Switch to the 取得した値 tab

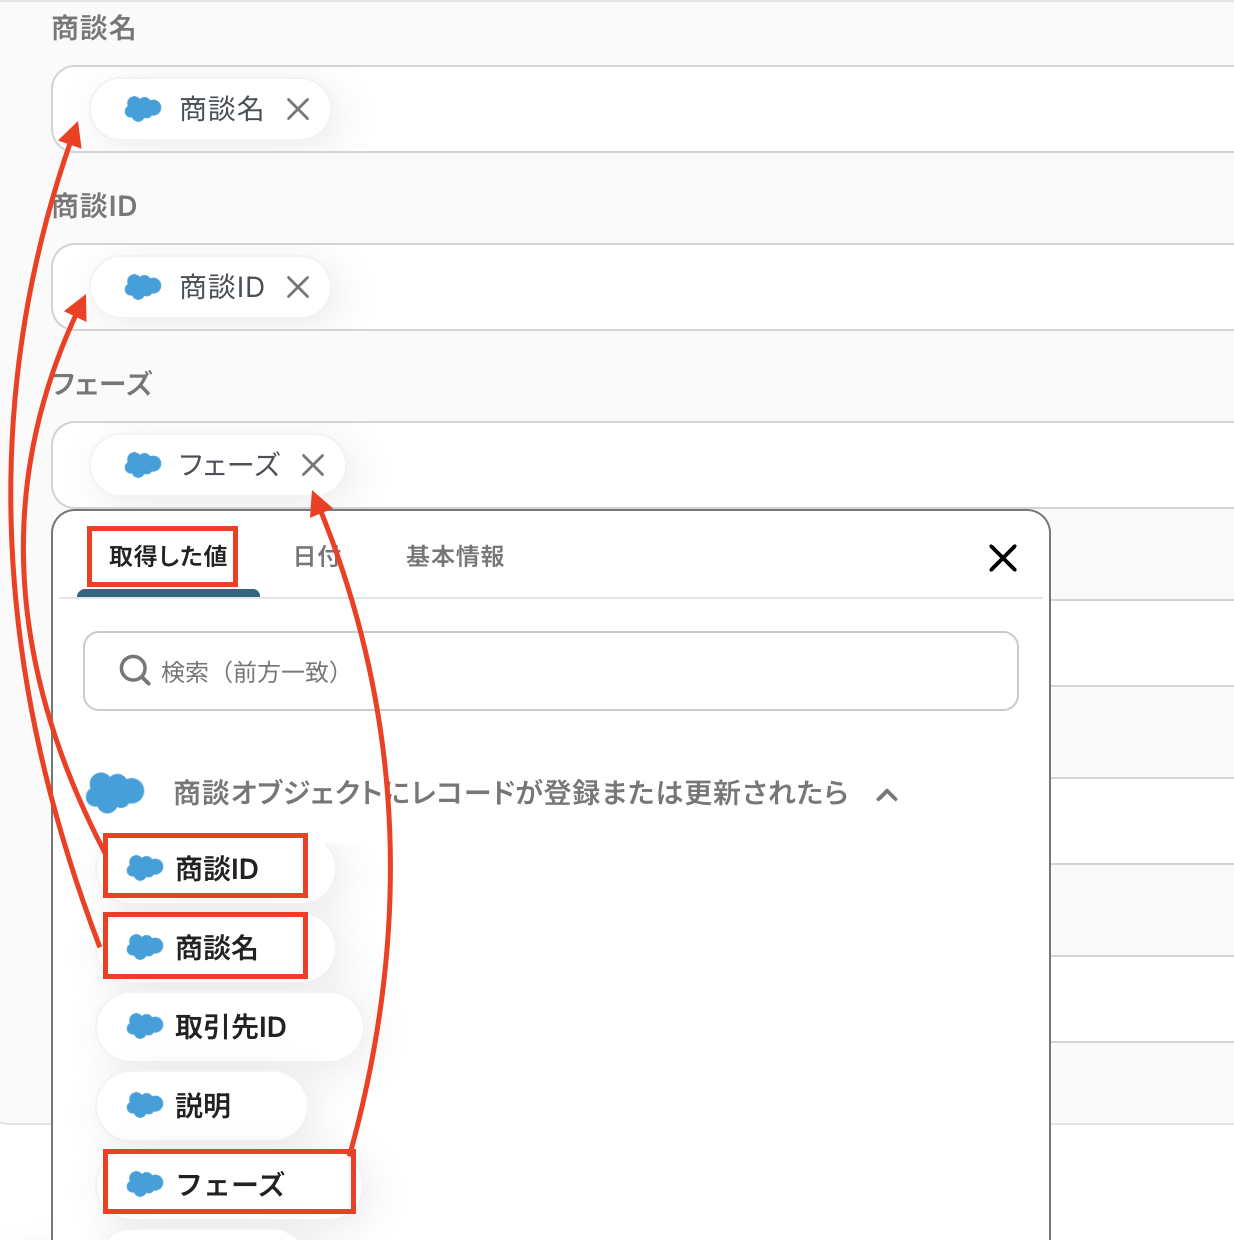[168, 557]
